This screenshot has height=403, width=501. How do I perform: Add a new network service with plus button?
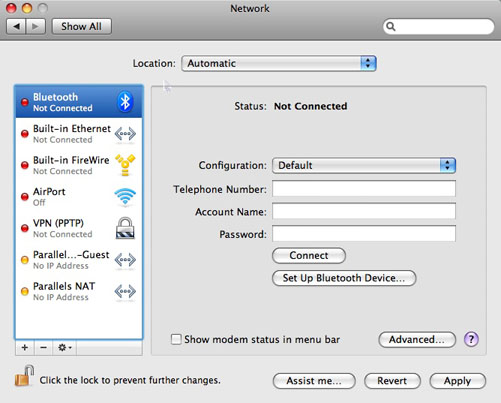pos(25,348)
